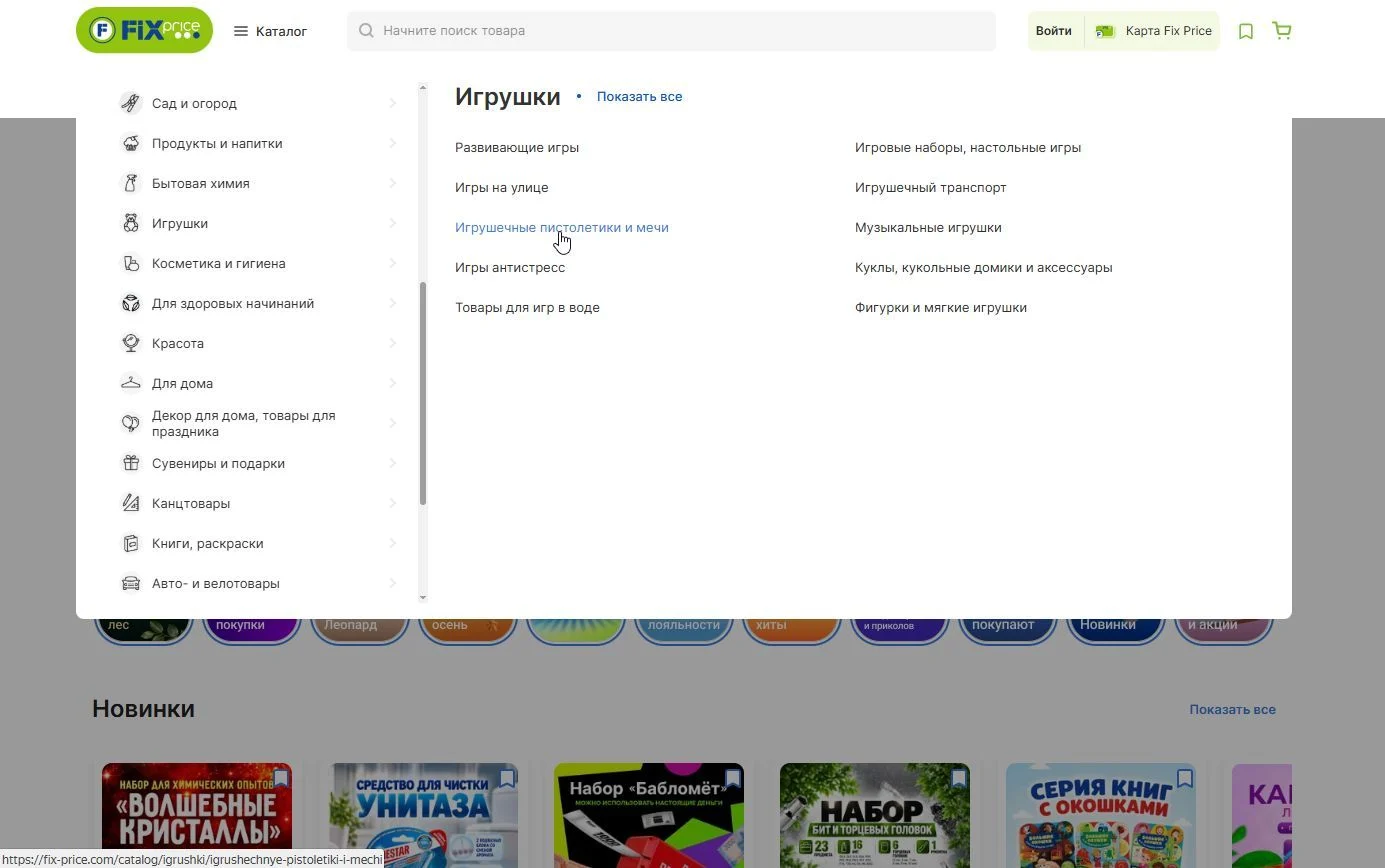This screenshot has width=1385, height=868.
Task: Expand the Книги, раскраски chevron
Action: point(392,543)
